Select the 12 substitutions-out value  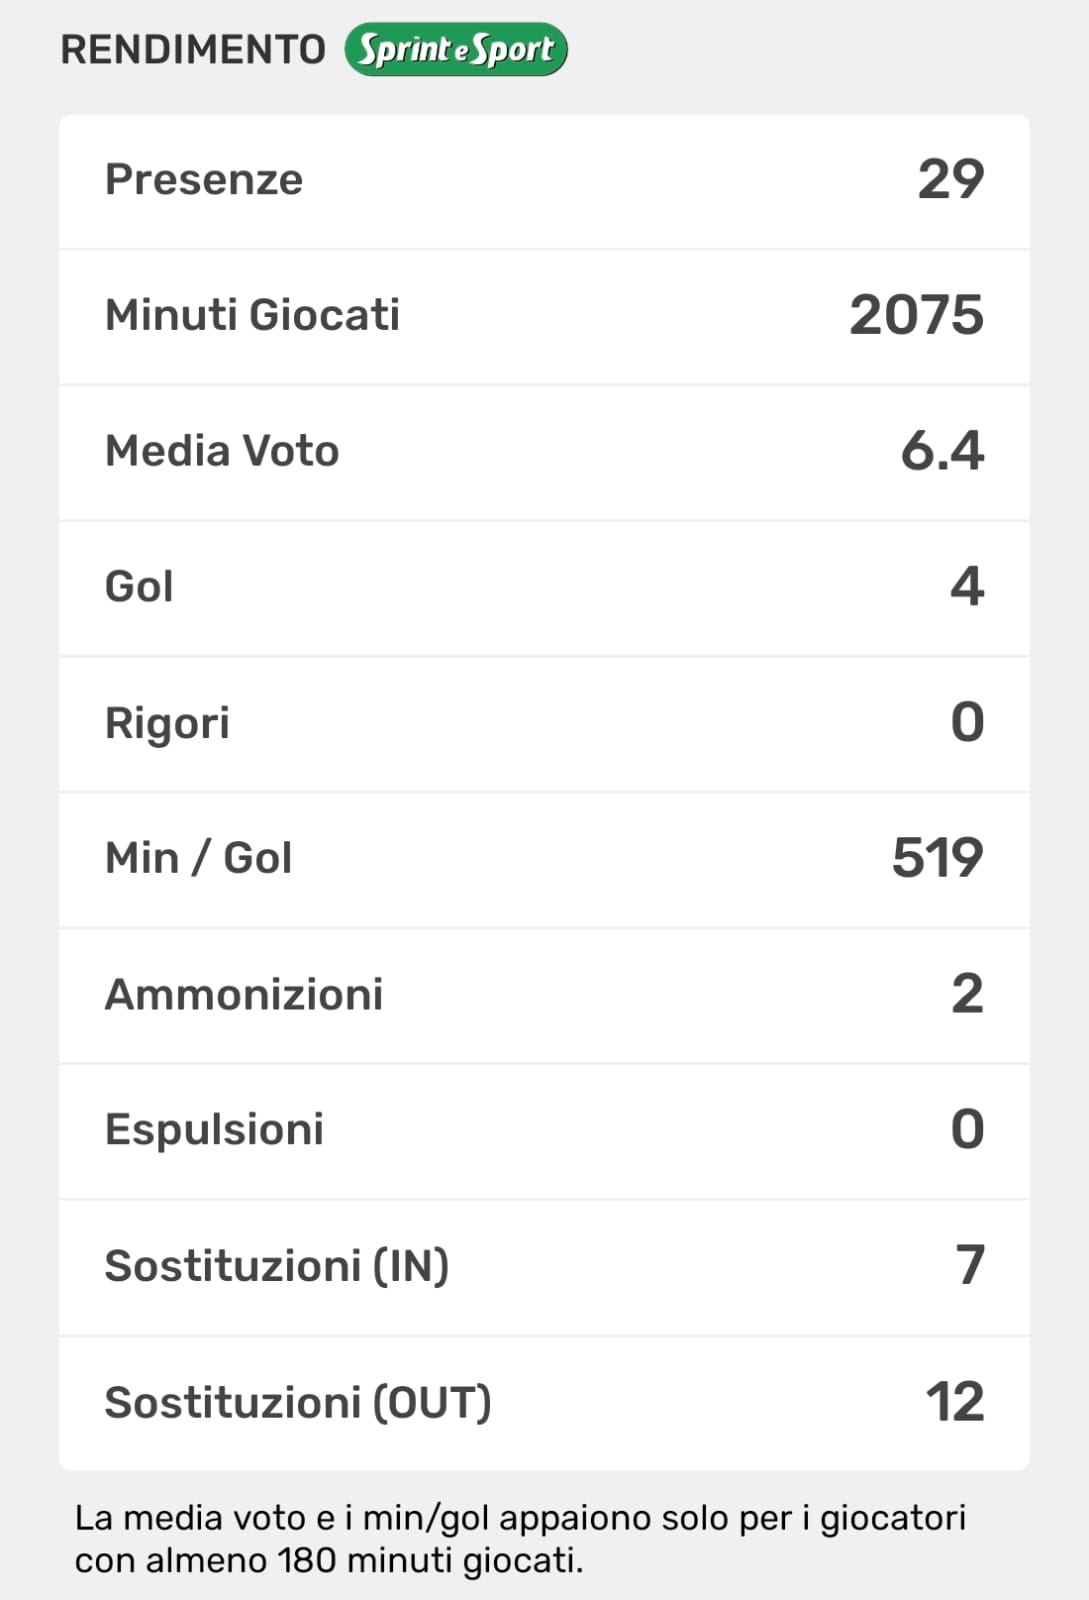(x=954, y=1402)
